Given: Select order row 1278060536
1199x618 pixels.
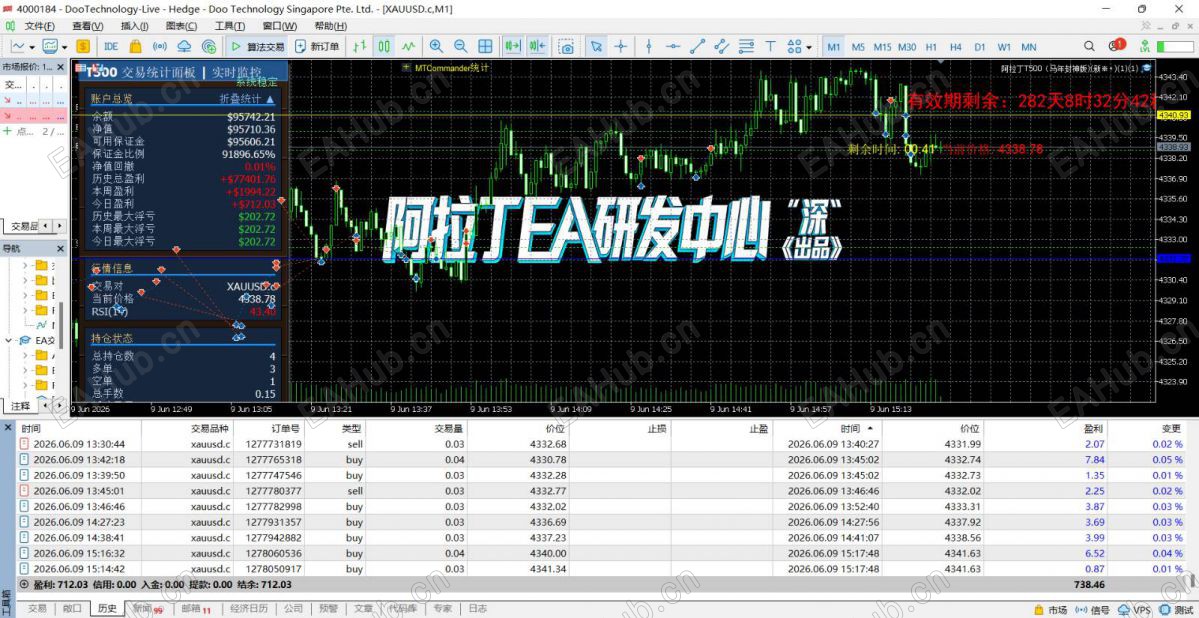Looking at the screenshot, I should pos(600,553).
